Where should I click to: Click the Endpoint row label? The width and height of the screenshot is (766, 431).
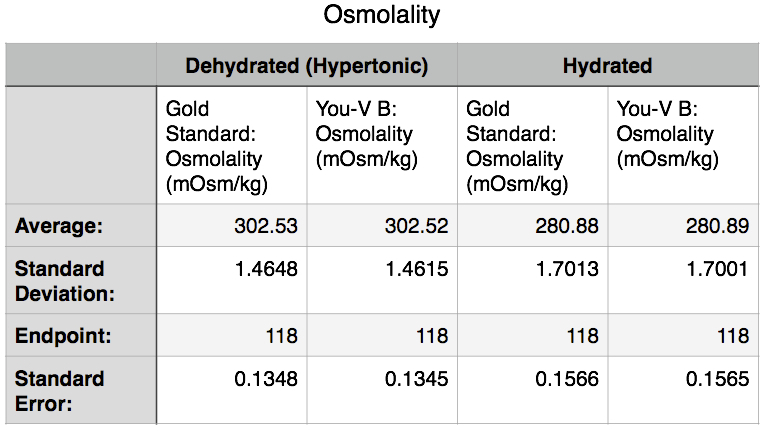click(61, 336)
